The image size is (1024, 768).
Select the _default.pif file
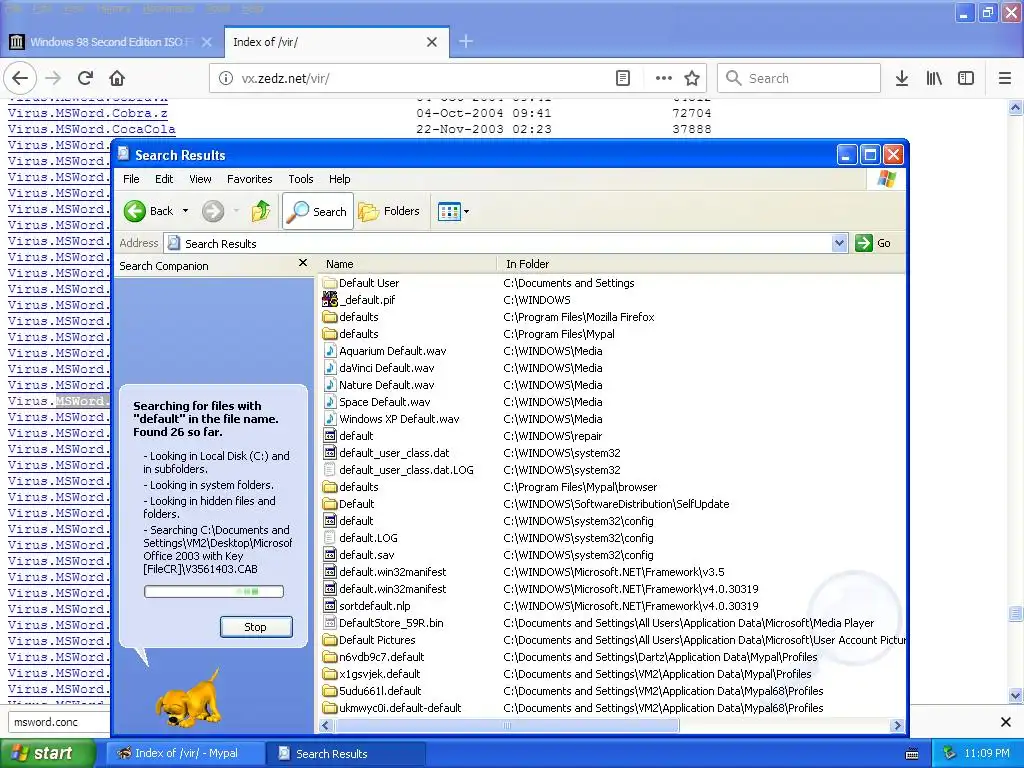coord(367,300)
